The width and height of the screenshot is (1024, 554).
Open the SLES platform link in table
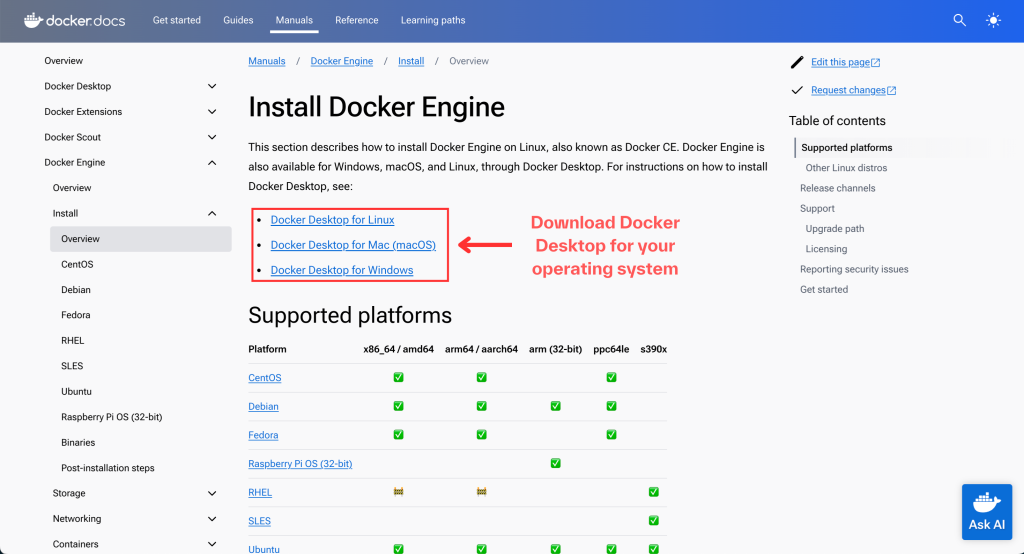[259, 521]
